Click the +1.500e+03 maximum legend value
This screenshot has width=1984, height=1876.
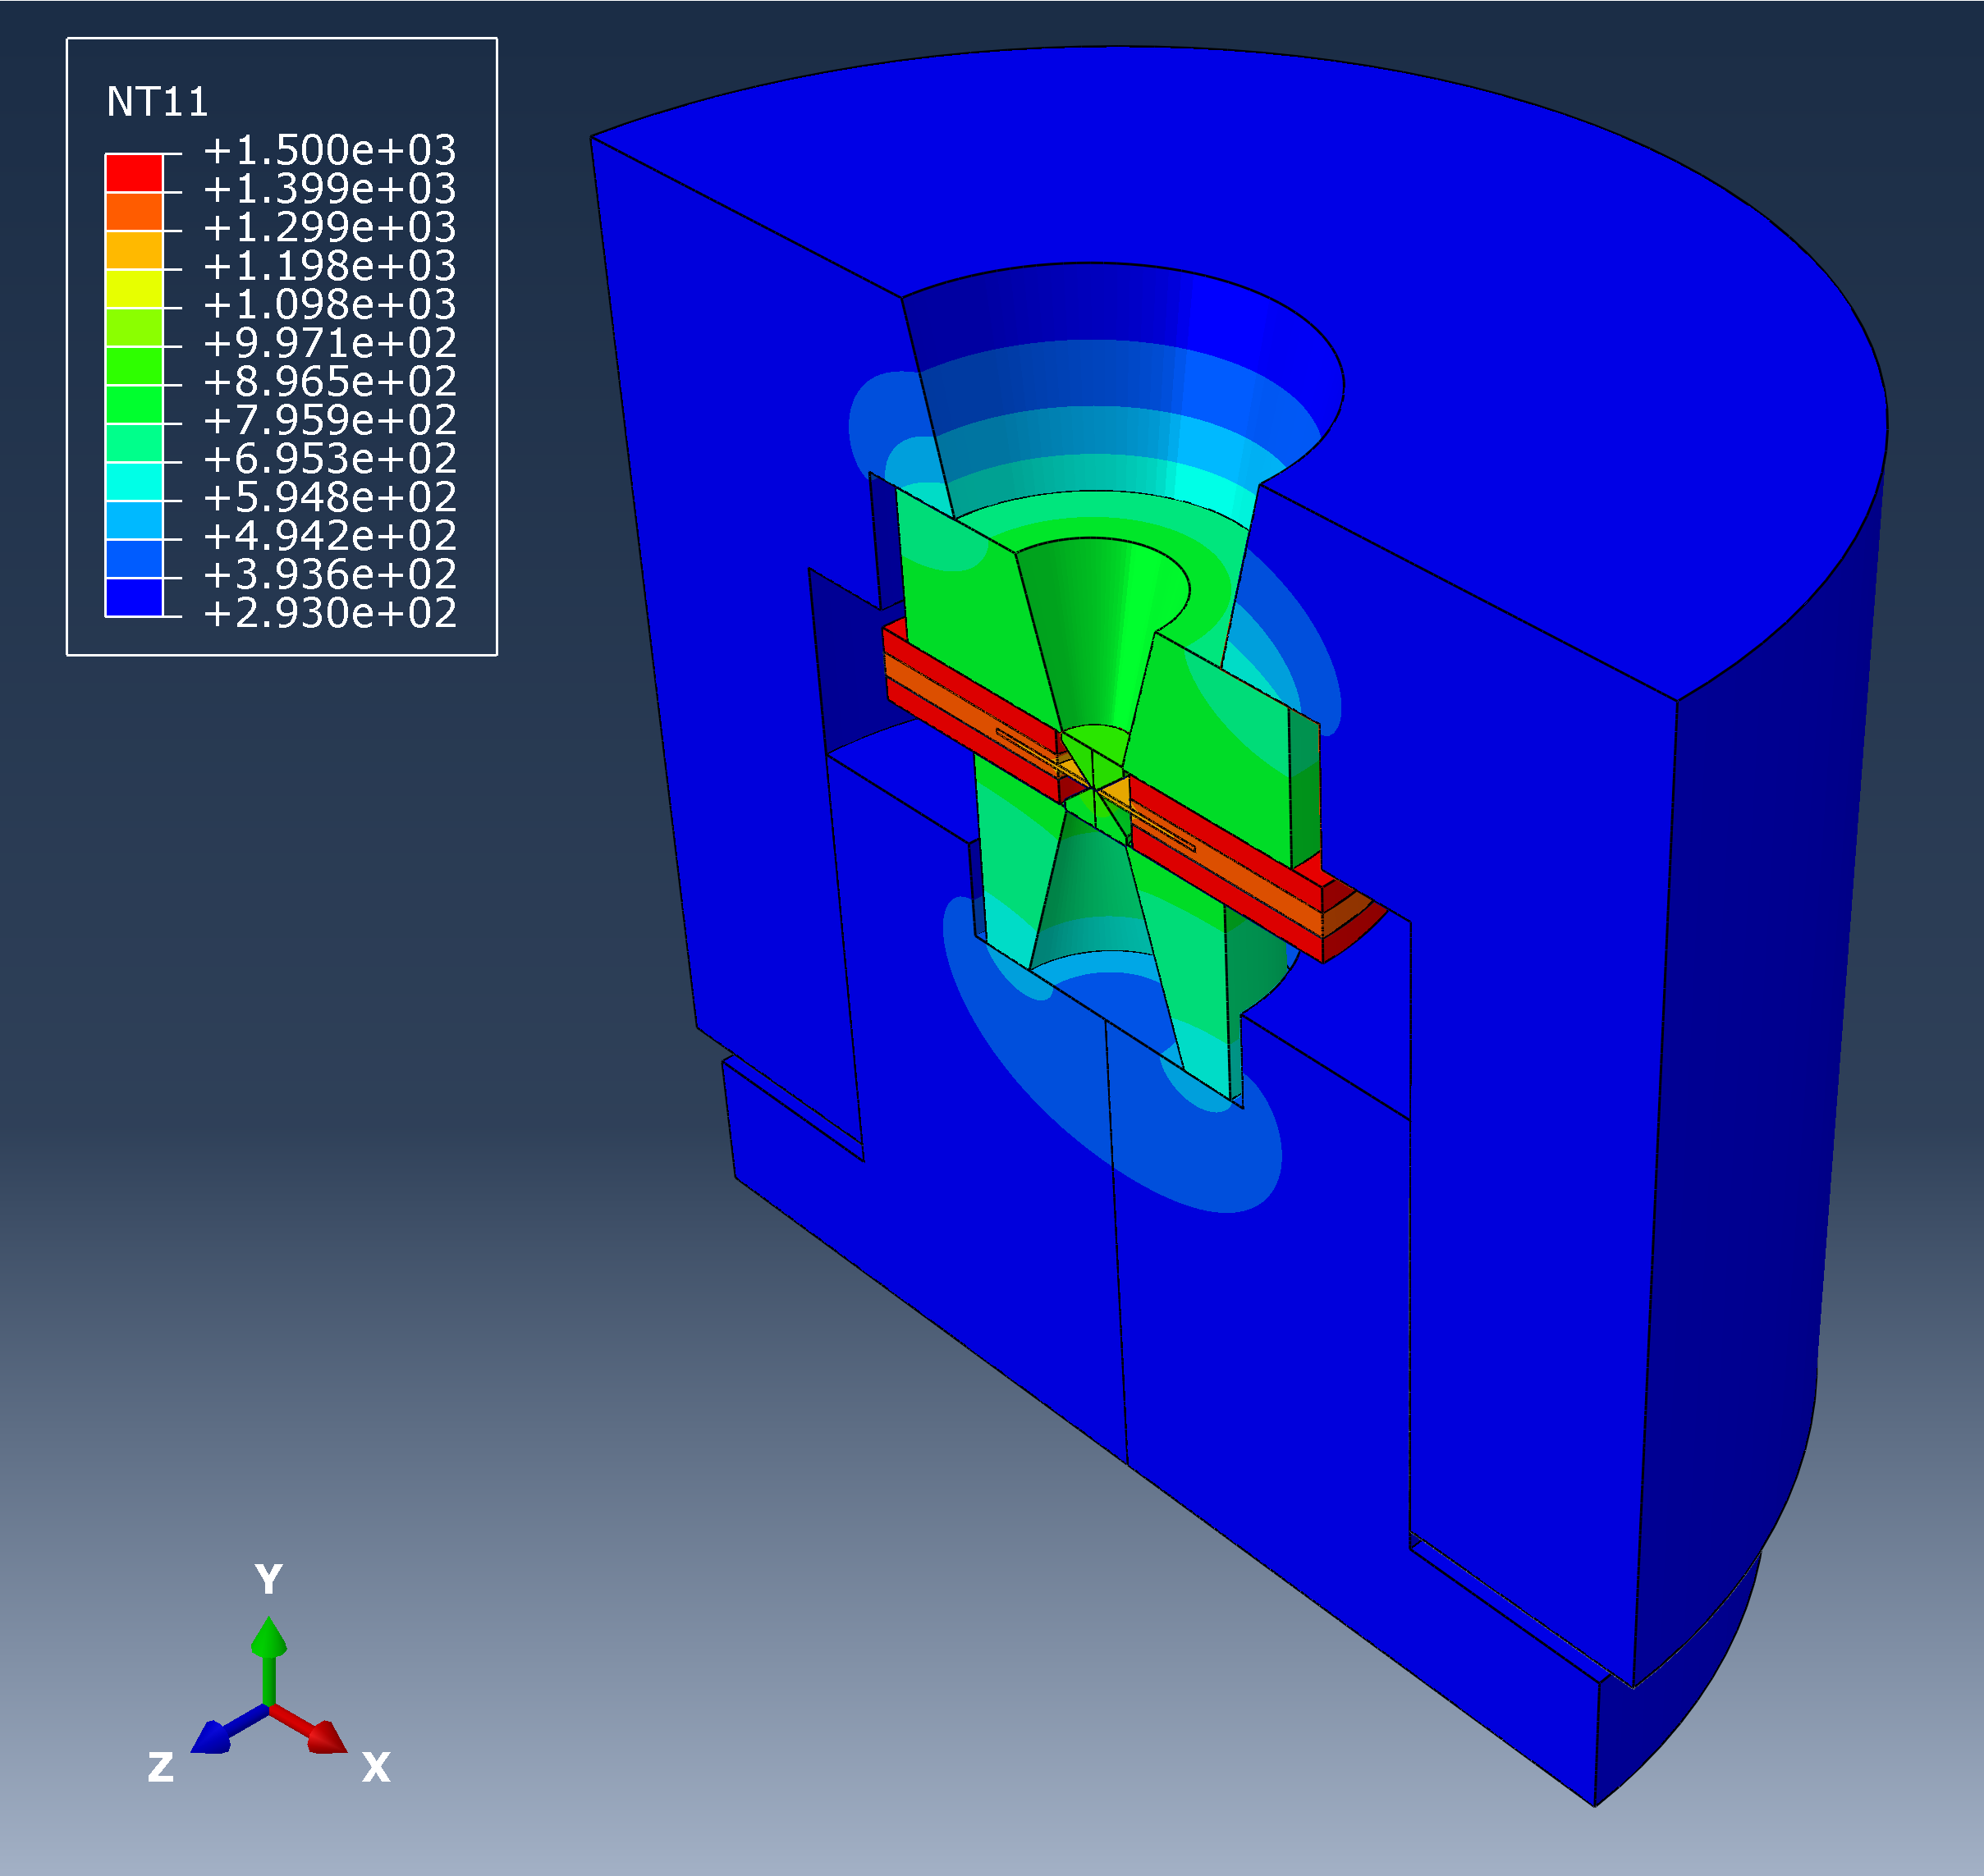click(329, 150)
